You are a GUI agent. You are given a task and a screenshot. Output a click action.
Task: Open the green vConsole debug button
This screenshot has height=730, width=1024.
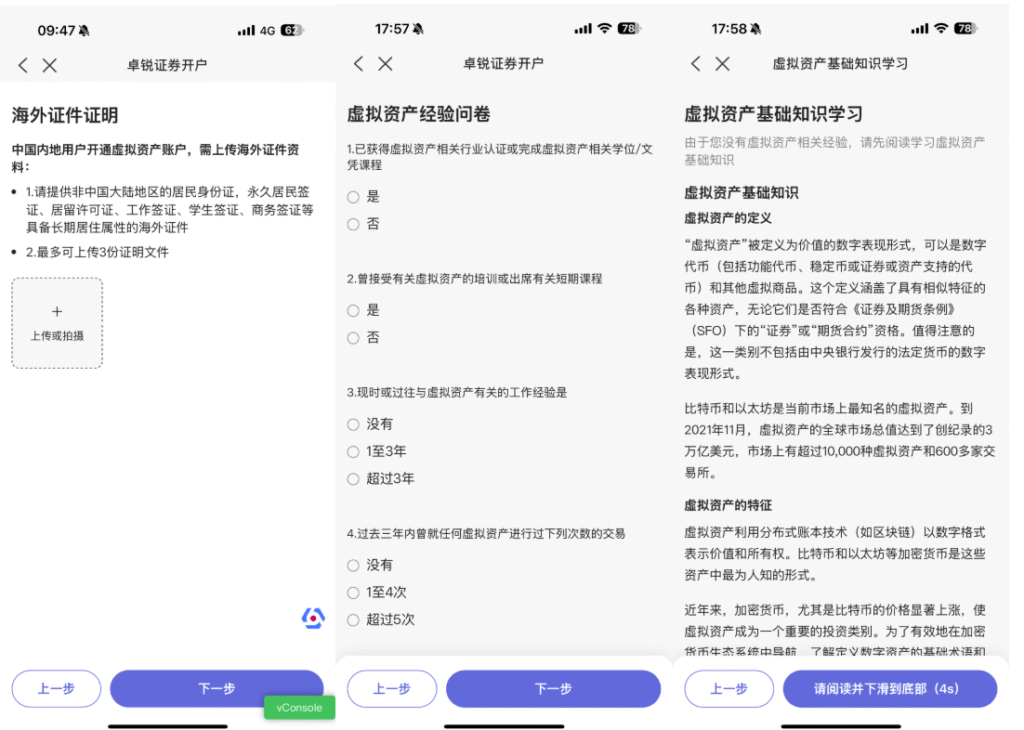[x=299, y=707]
